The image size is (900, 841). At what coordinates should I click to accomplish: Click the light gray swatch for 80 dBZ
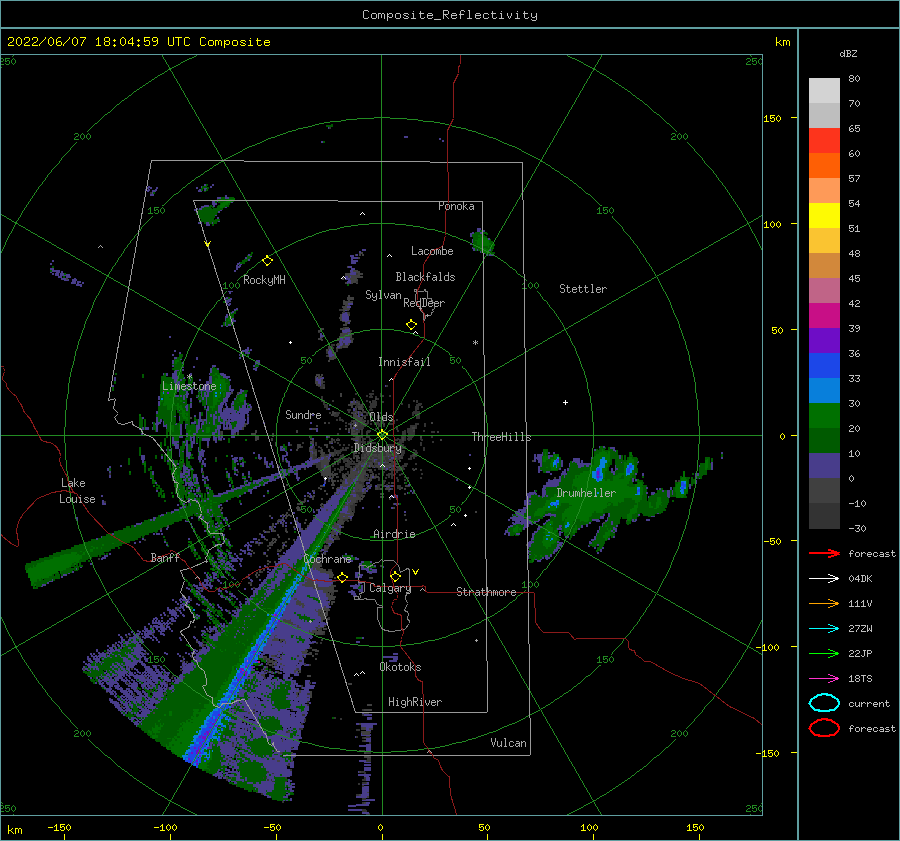[x=824, y=90]
